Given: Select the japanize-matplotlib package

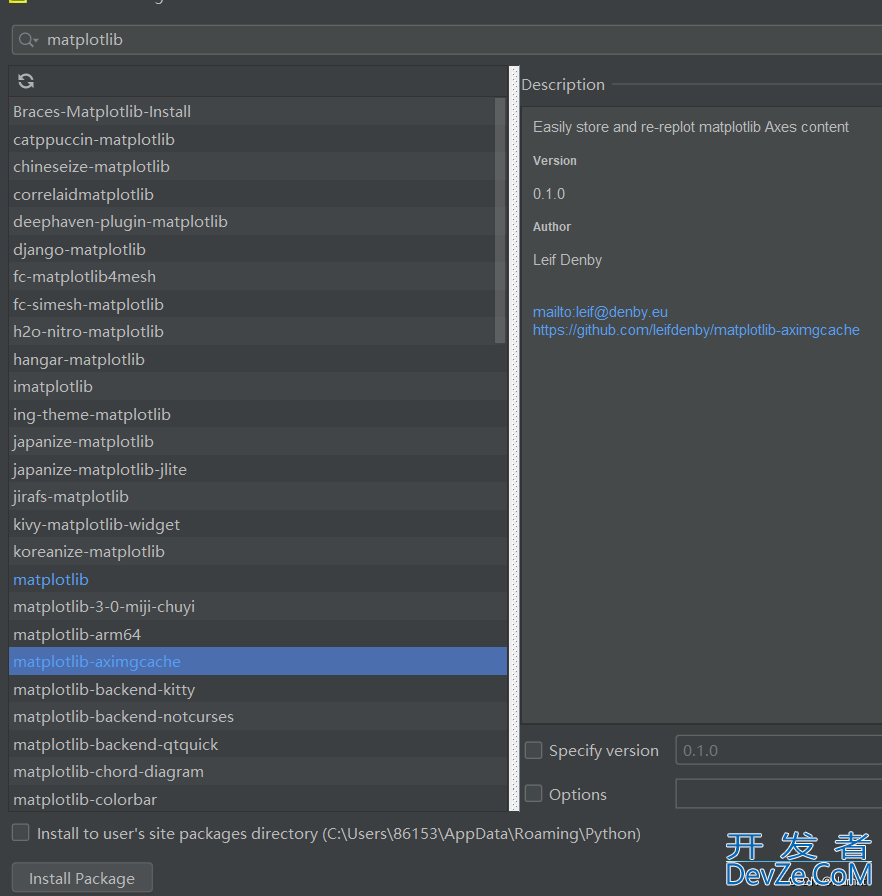Looking at the screenshot, I should tap(258, 442).
